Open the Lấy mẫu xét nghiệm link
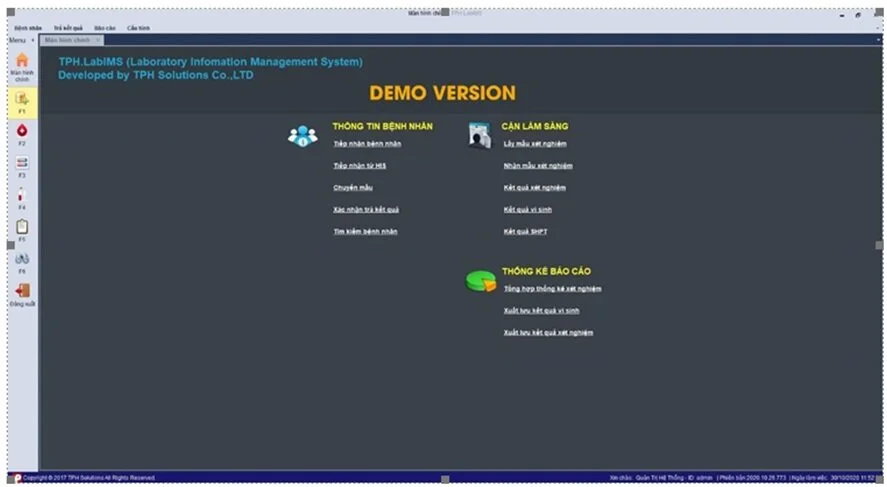Viewport: 887px width, 487px height. 535,144
